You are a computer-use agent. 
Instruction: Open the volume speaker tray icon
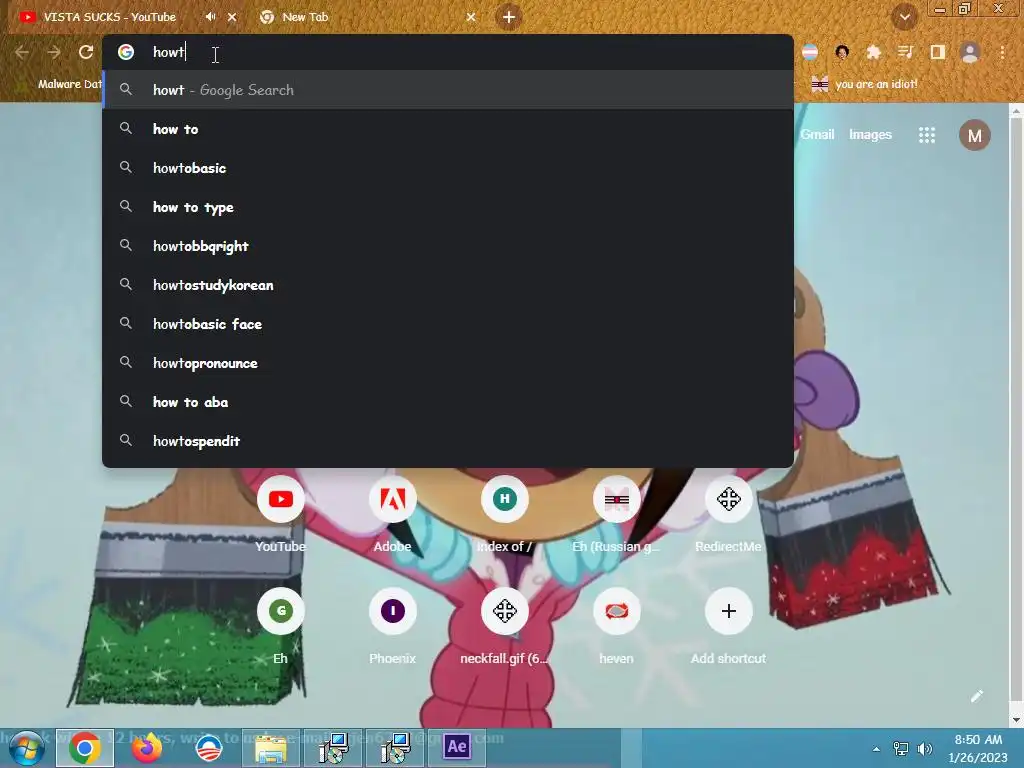click(x=924, y=749)
